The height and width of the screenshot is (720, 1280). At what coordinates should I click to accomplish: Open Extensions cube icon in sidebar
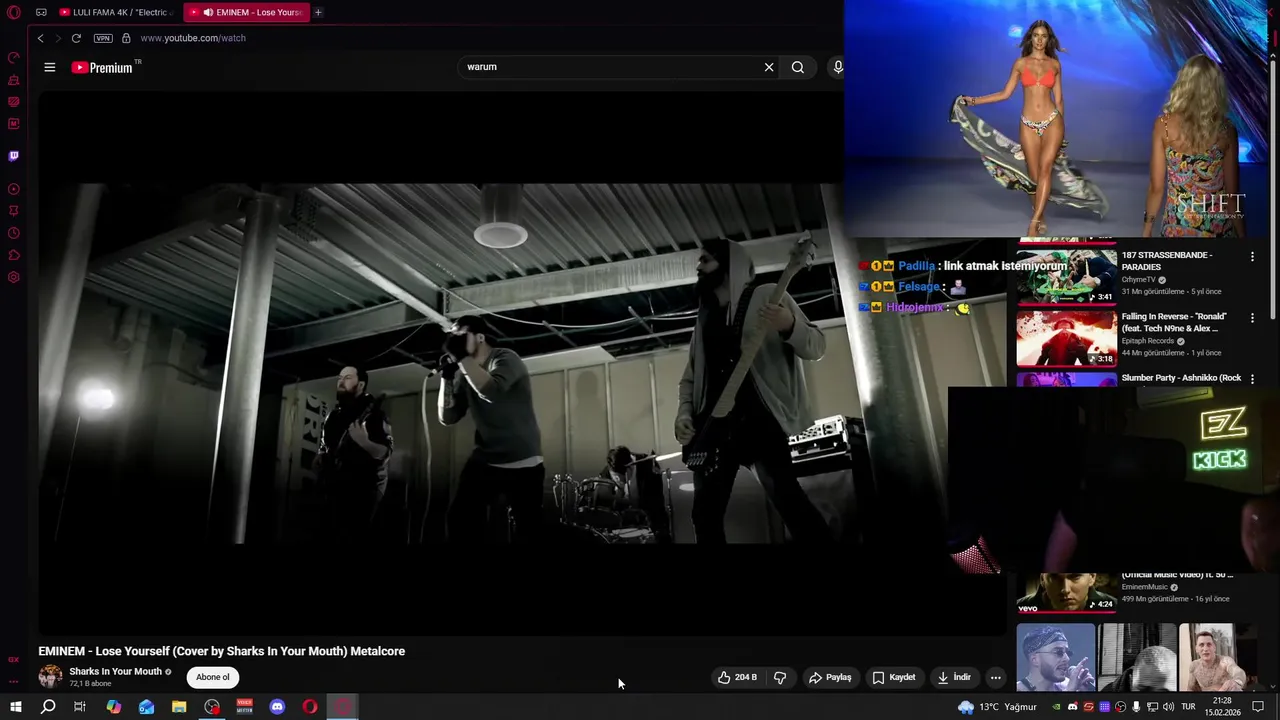[14, 255]
